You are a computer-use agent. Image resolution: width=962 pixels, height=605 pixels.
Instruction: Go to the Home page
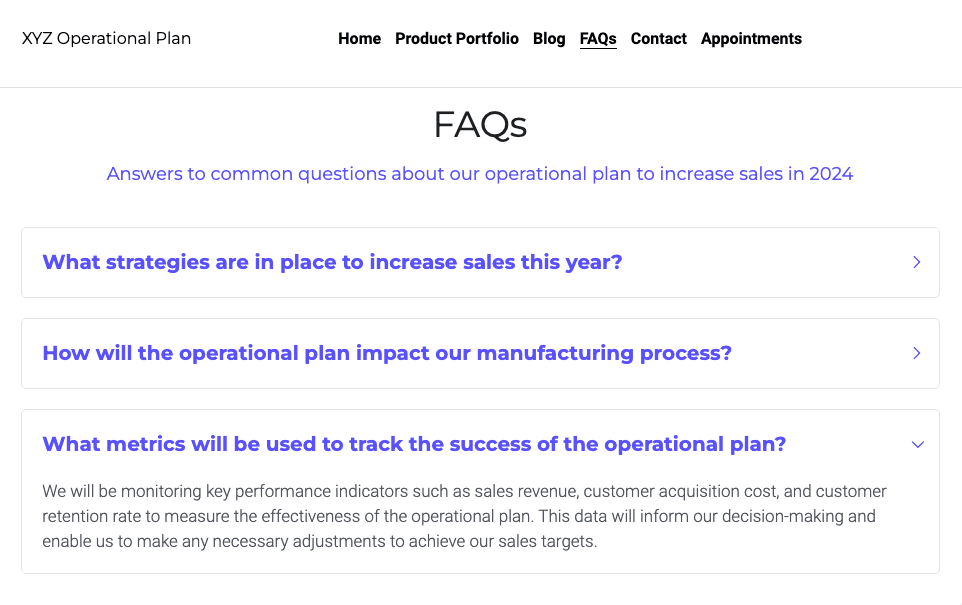tap(359, 39)
